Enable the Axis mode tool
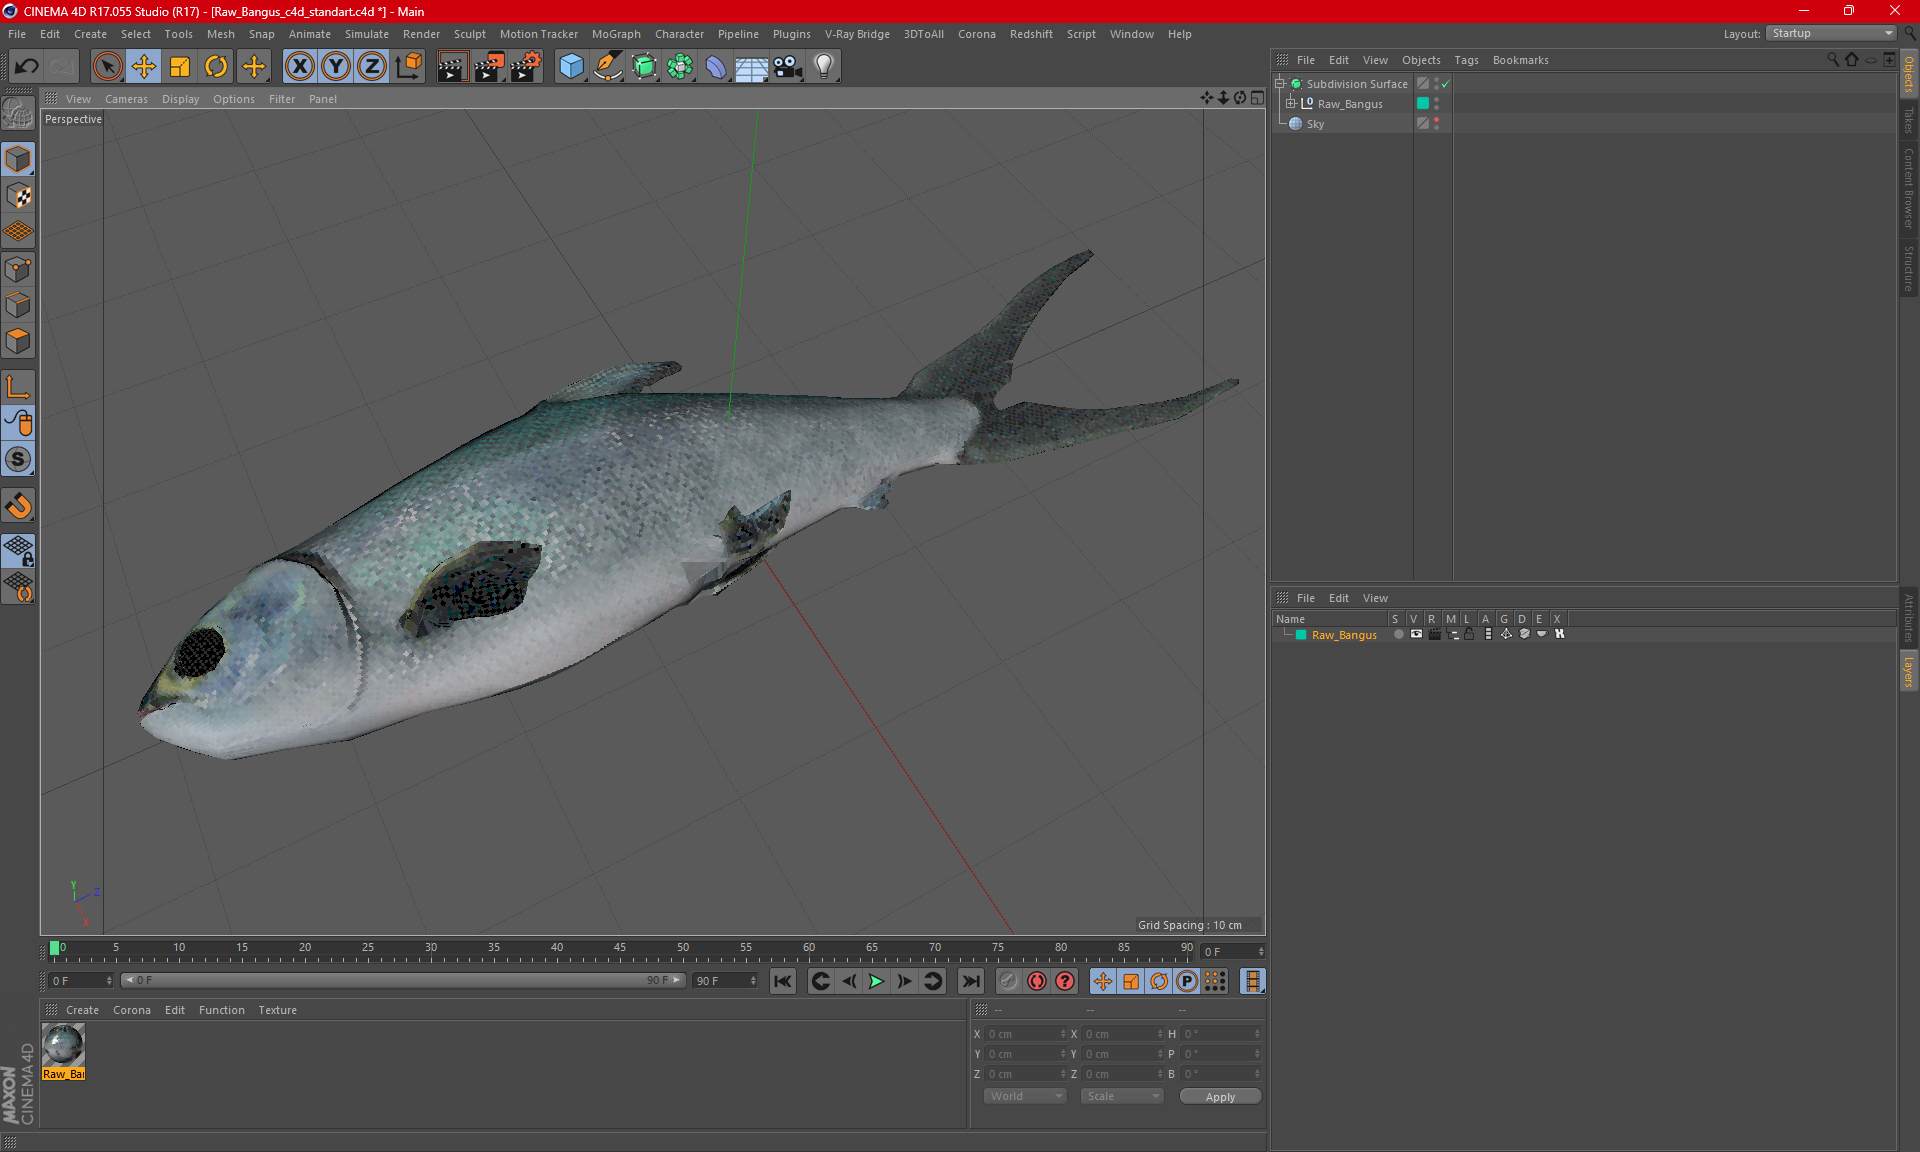The height and width of the screenshot is (1152, 1920). pos(18,387)
